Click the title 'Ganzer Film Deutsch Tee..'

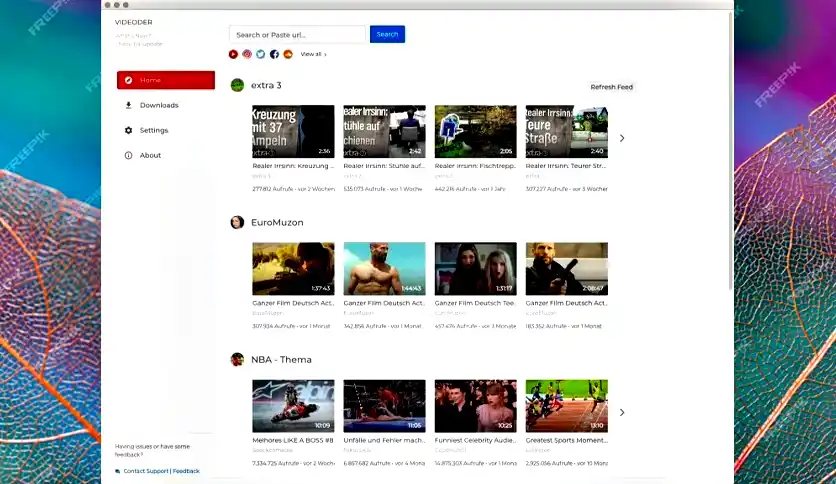click(x=476, y=303)
